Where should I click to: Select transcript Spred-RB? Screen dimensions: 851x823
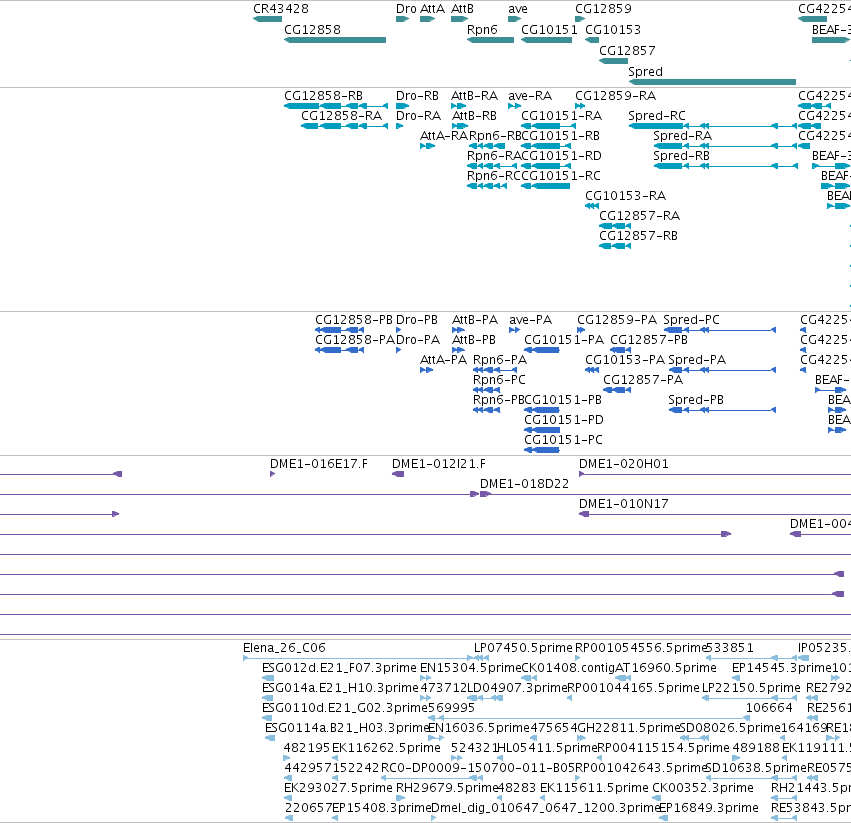pos(681,156)
